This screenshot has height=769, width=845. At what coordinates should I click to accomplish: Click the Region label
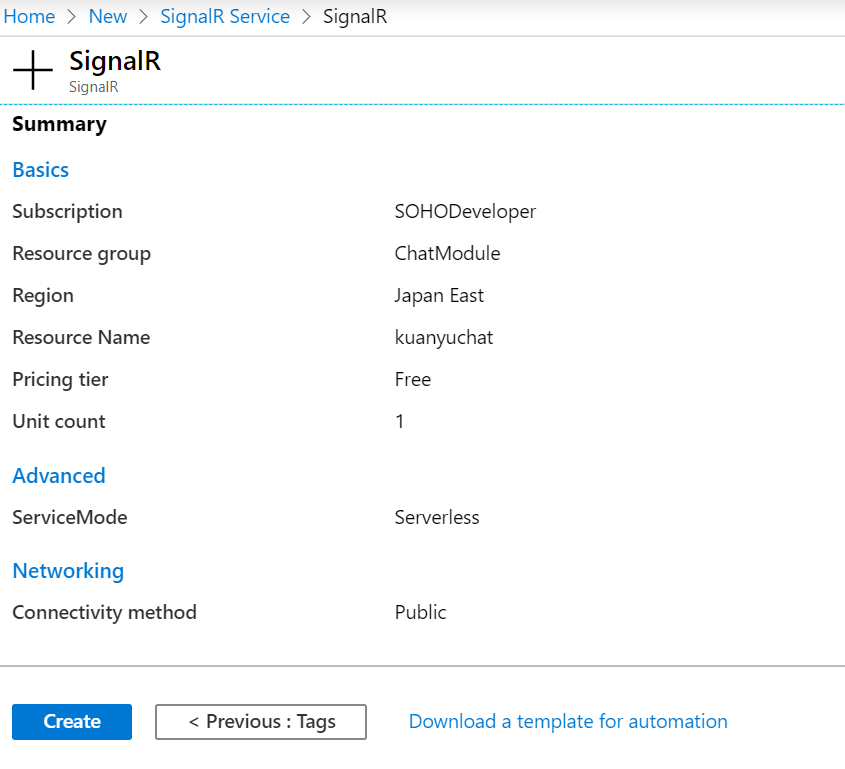point(43,296)
